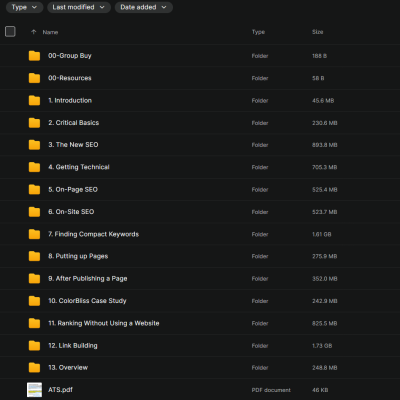Select the 13. Overview folder name

[68, 367]
